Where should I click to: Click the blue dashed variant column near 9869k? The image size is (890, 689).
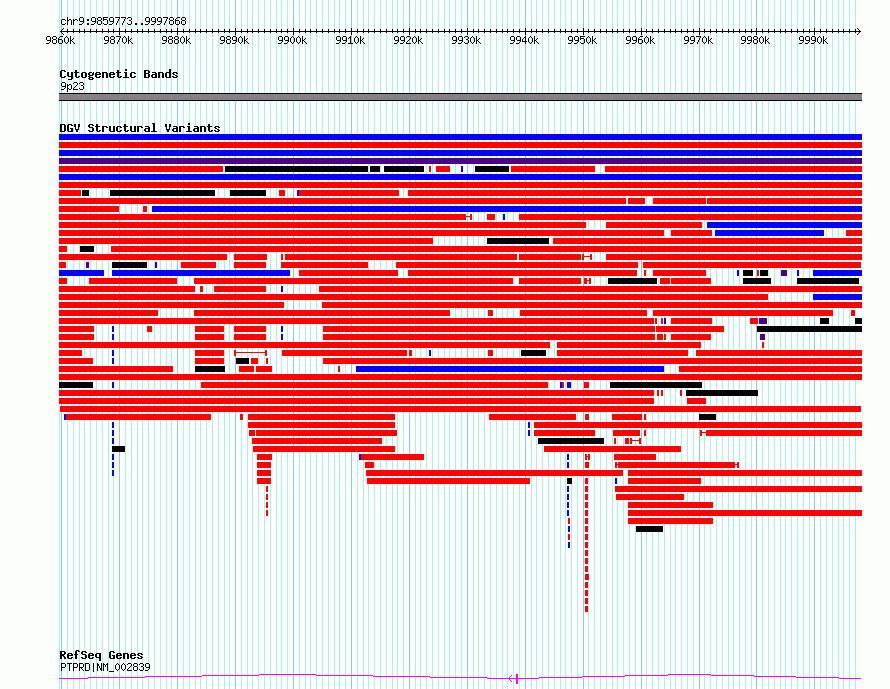113,448
